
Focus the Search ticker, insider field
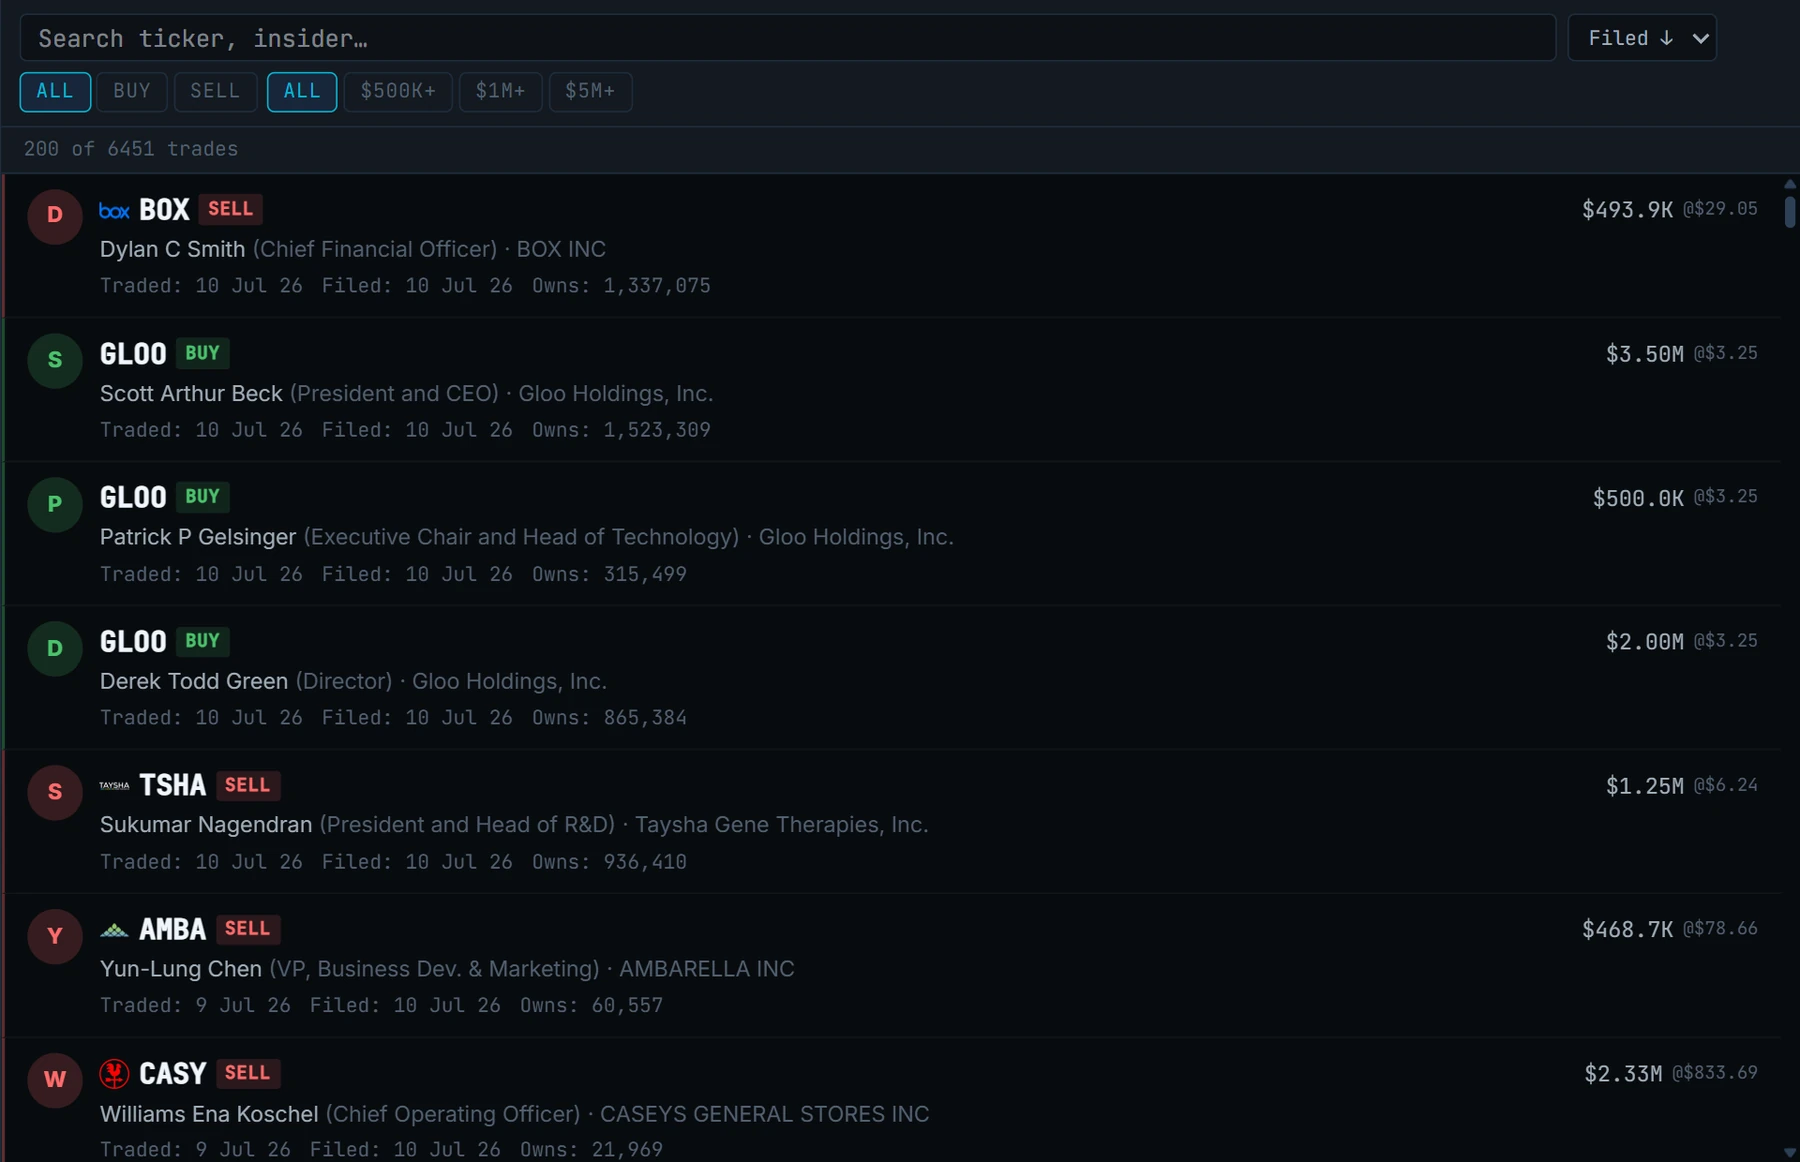click(788, 38)
